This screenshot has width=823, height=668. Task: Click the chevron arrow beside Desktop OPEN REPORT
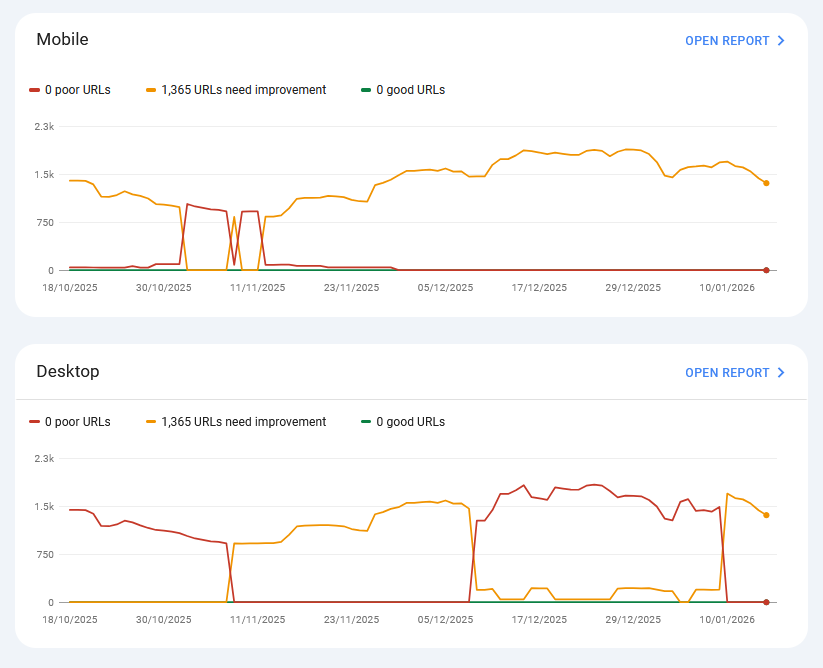(780, 373)
